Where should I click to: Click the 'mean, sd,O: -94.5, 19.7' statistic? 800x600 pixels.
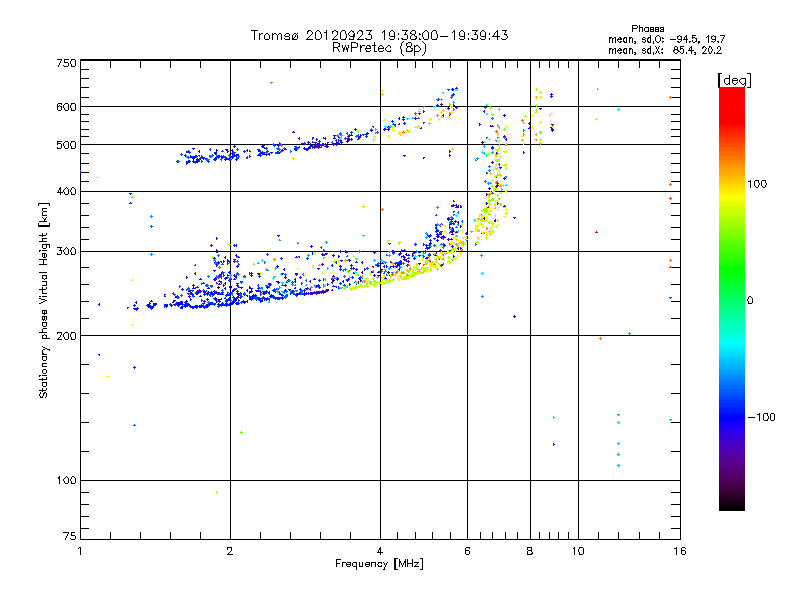tap(666, 39)
